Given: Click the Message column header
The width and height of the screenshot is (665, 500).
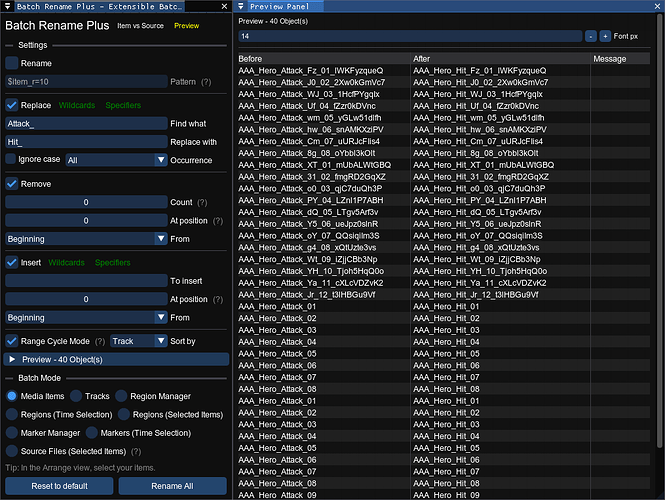Looking at the screenshot, I should [620, 59].
